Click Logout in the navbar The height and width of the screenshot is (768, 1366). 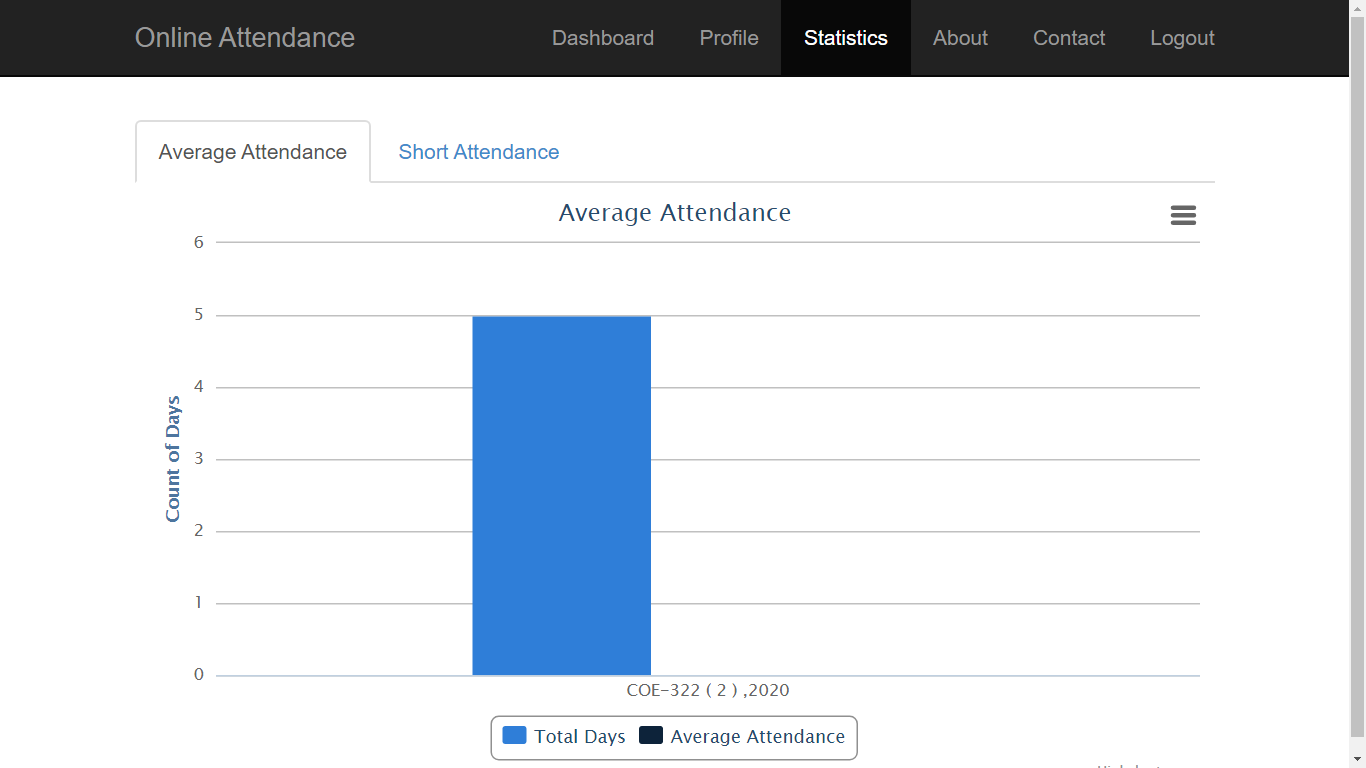[1182, 37]
